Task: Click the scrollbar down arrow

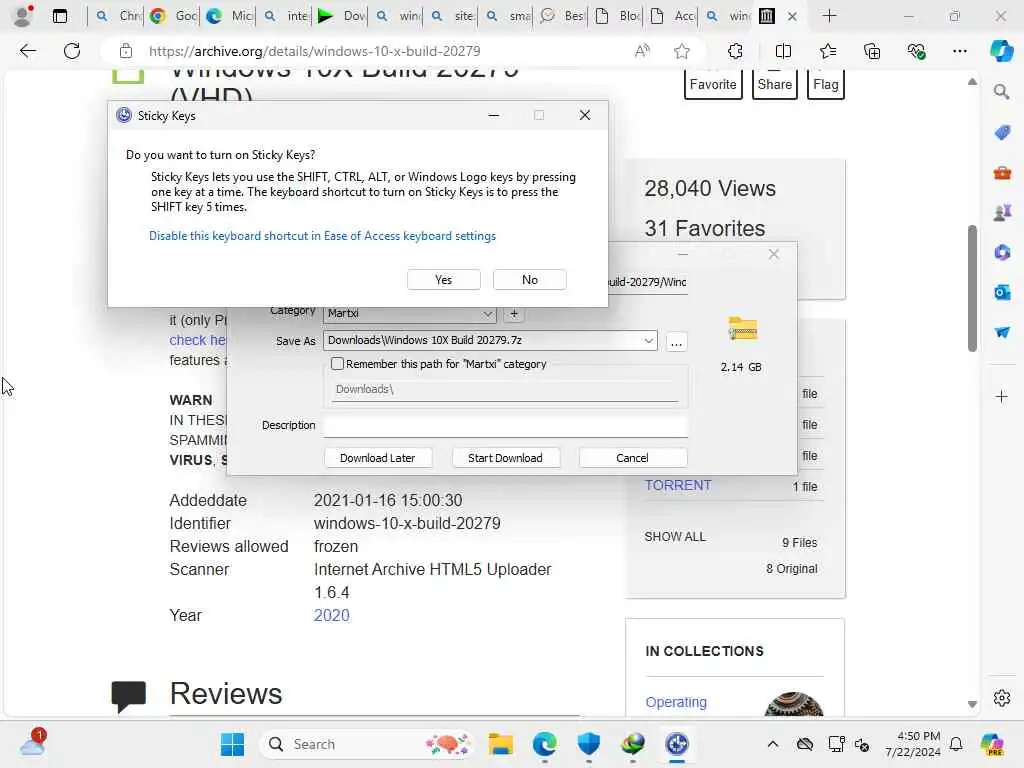Action: pos(972,704)
